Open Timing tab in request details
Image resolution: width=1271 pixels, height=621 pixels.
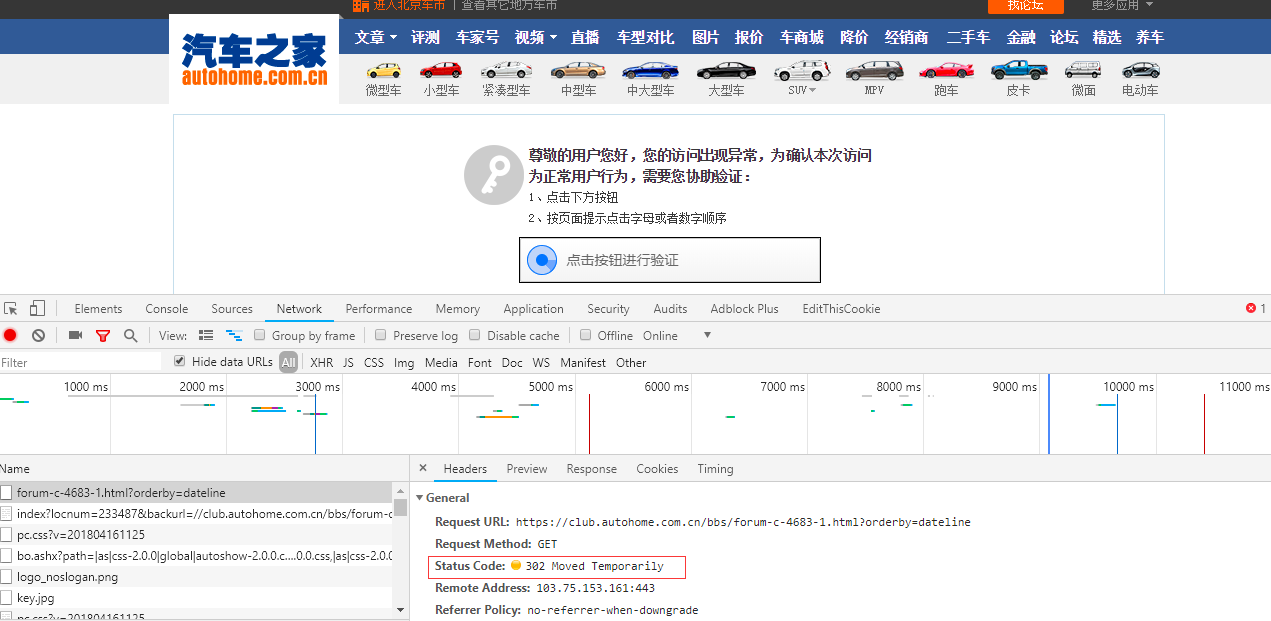(715, 469)
